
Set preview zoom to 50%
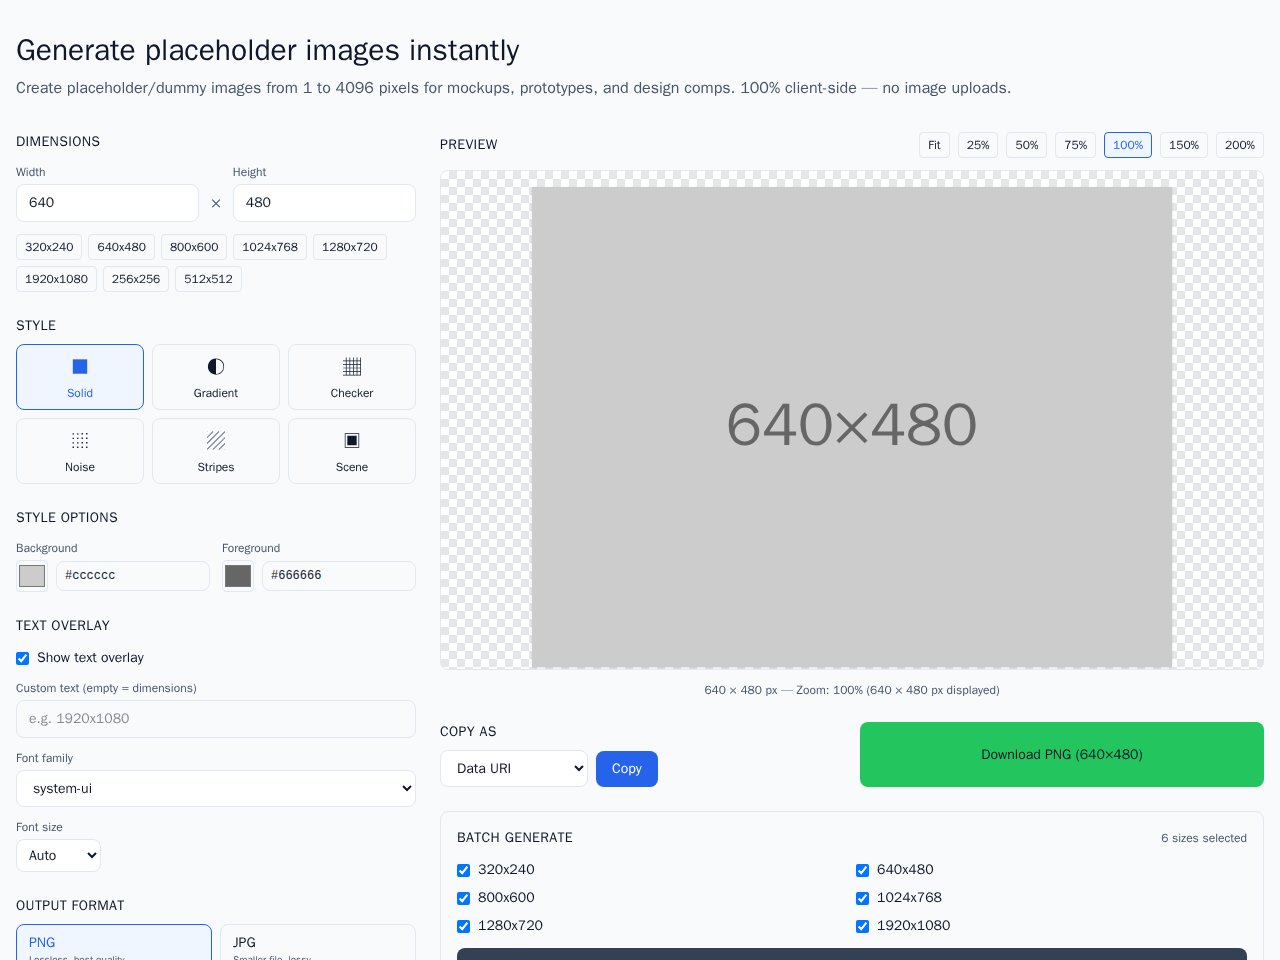[x=1027, y=145]
